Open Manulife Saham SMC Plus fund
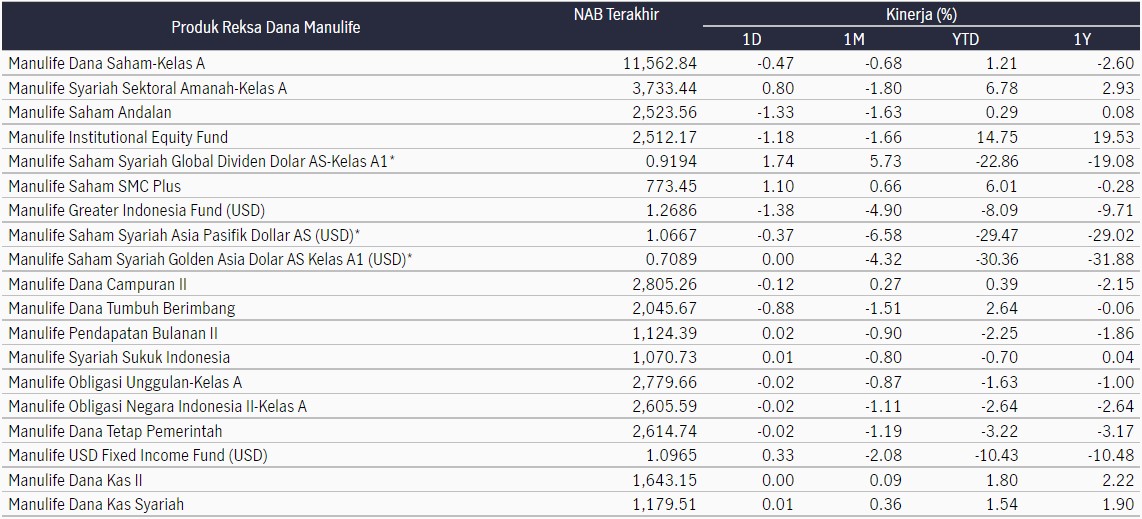This screenshot has width=1142, height=519. pos(95,186)
